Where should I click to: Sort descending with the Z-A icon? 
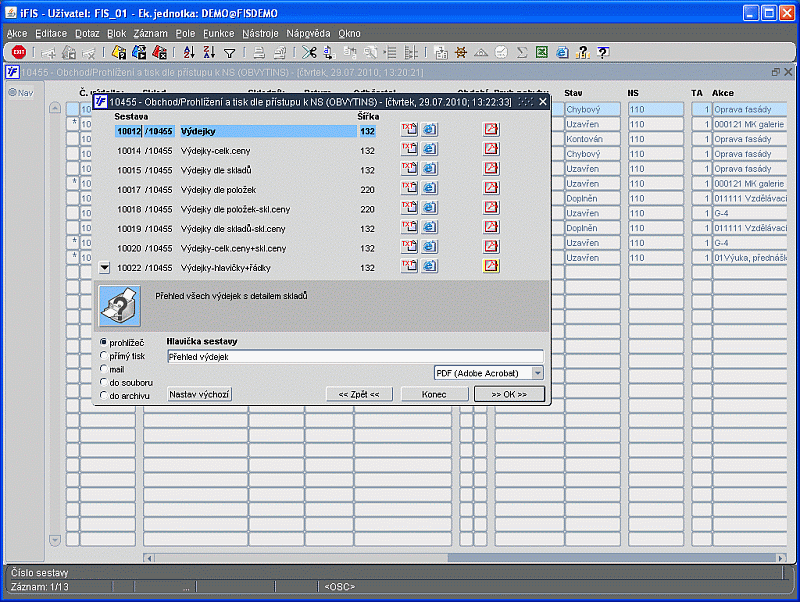(209, 52)
